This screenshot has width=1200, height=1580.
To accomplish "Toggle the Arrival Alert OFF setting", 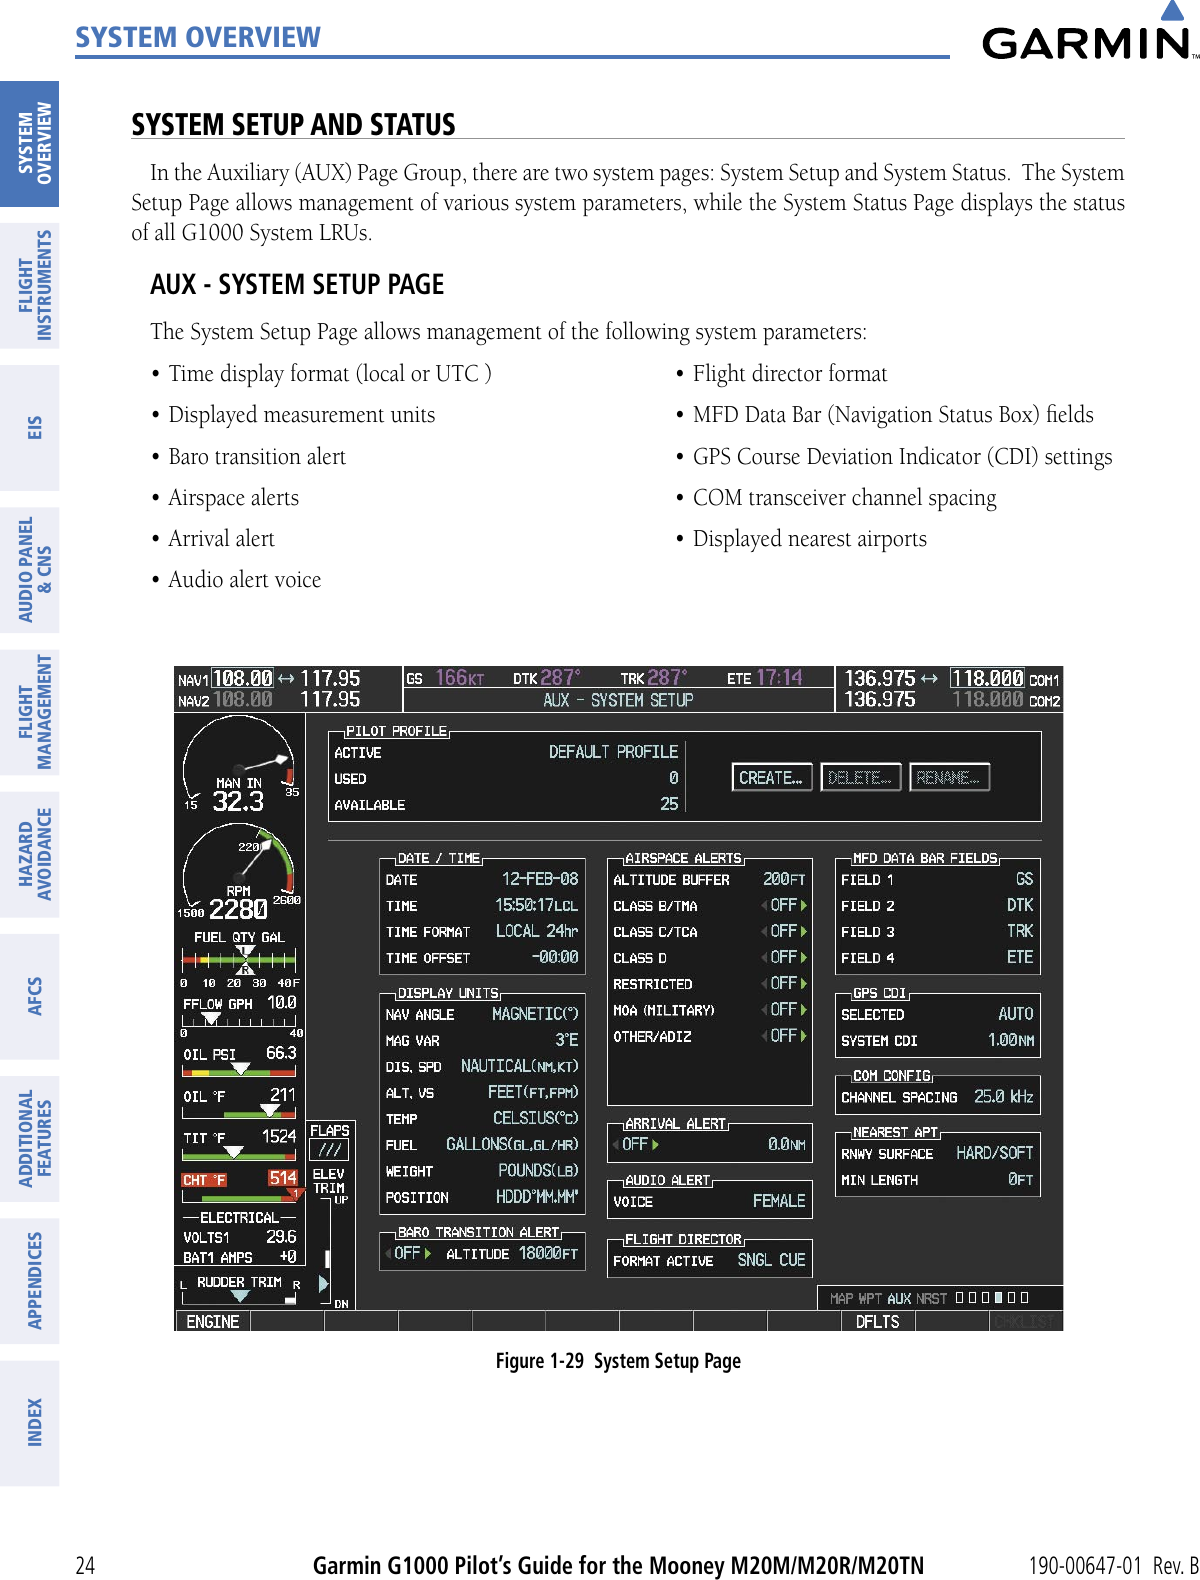I will (x=636, y=1144).
